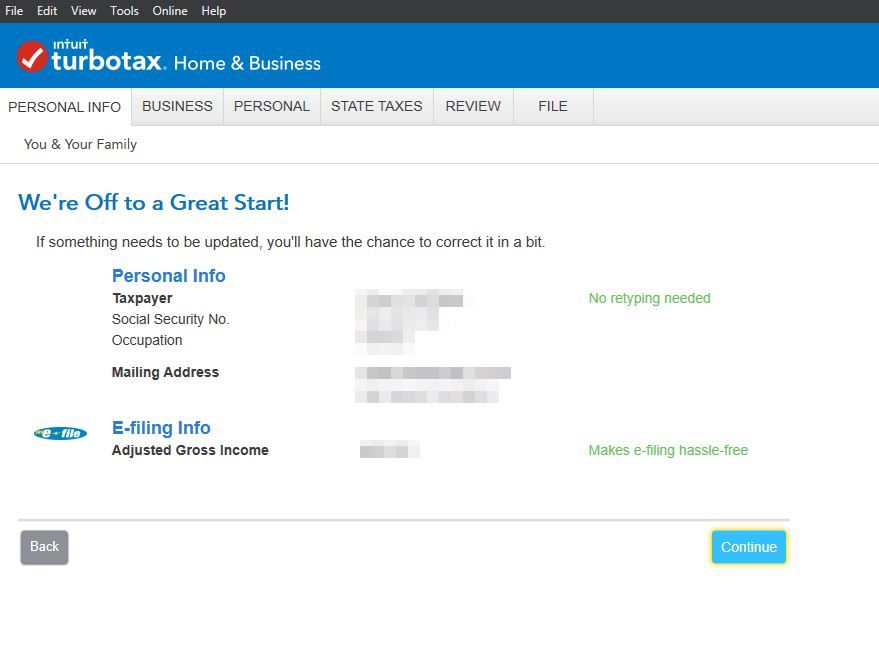Switch to the BUSINESS tab

[177, 107]
